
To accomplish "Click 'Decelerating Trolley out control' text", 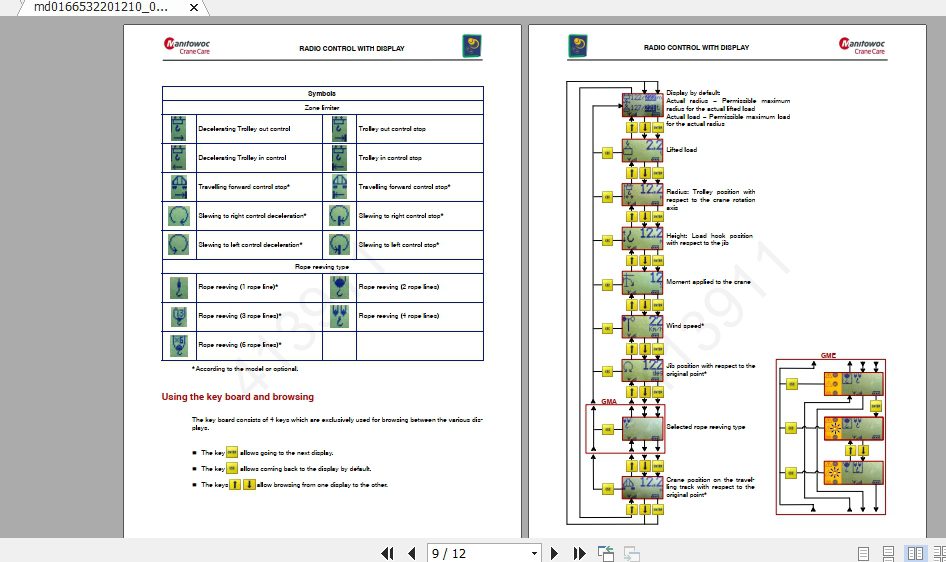I will [244, 129].
